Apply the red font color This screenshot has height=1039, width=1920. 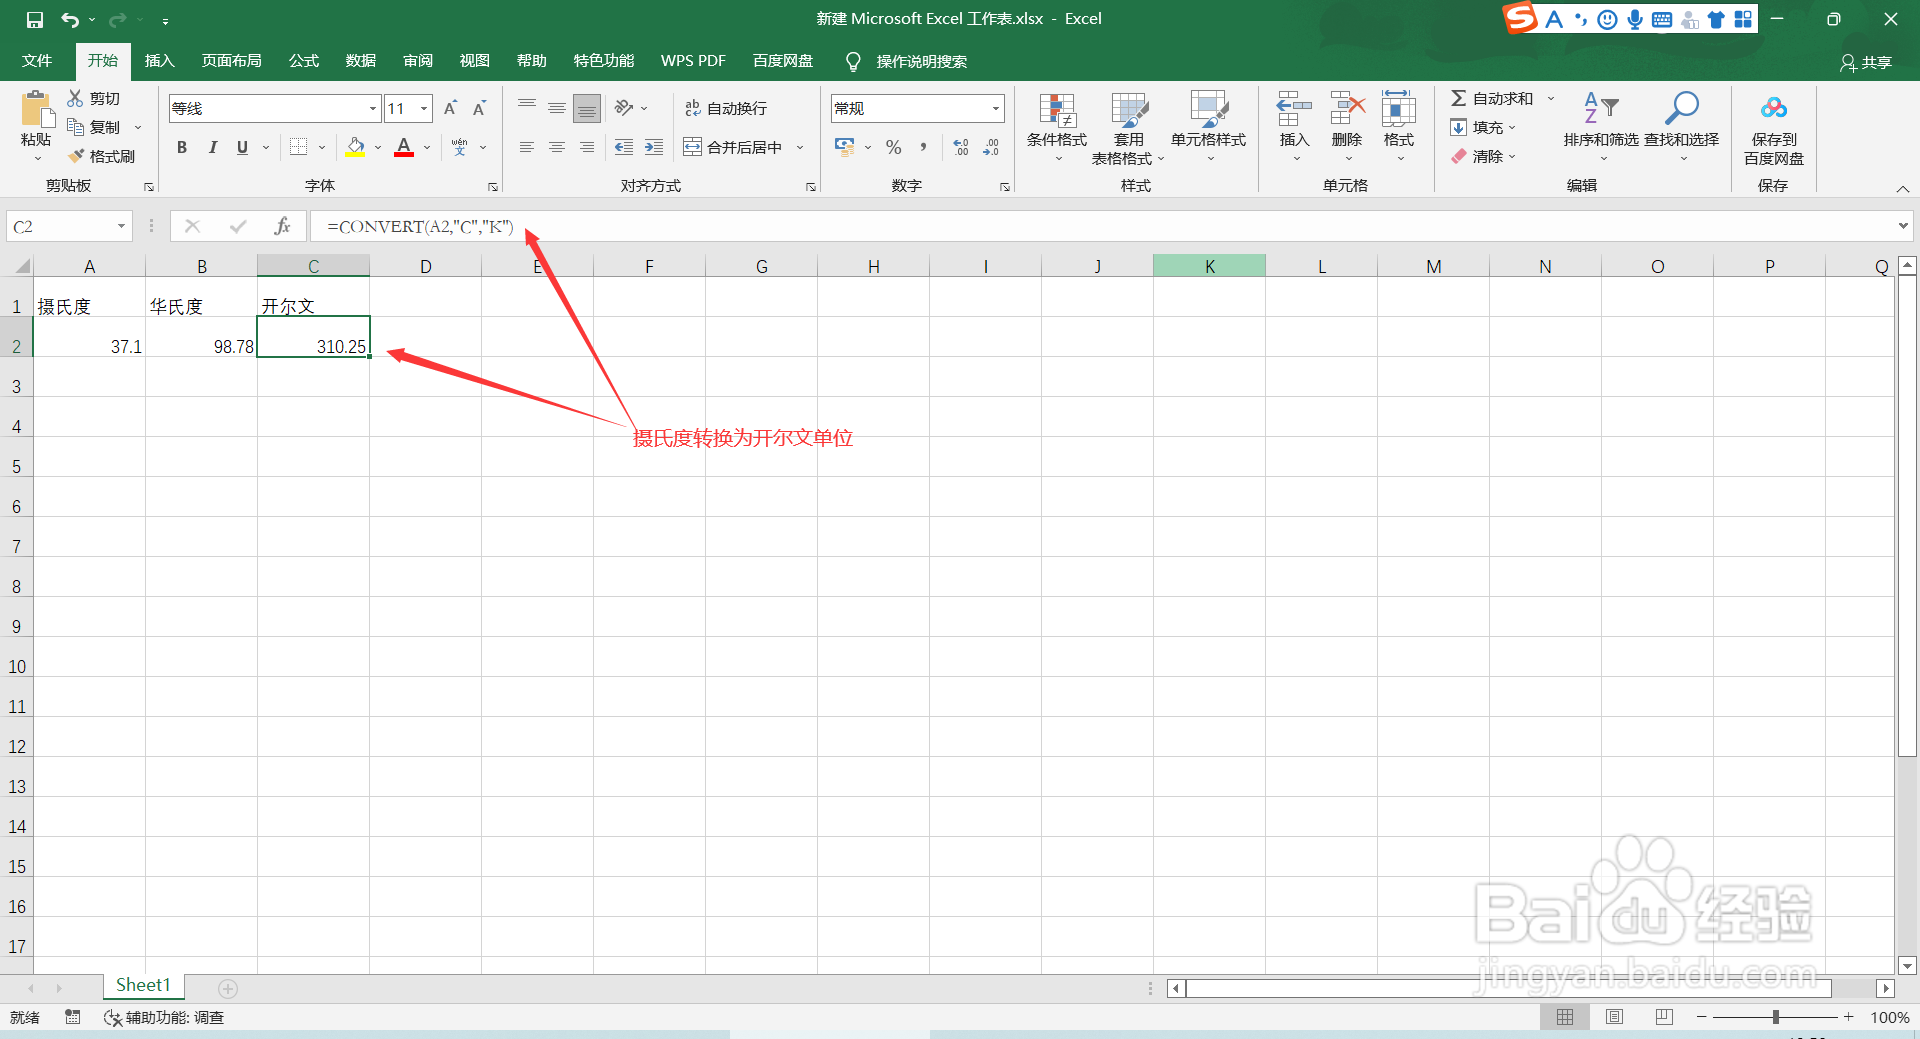(404, 147)
